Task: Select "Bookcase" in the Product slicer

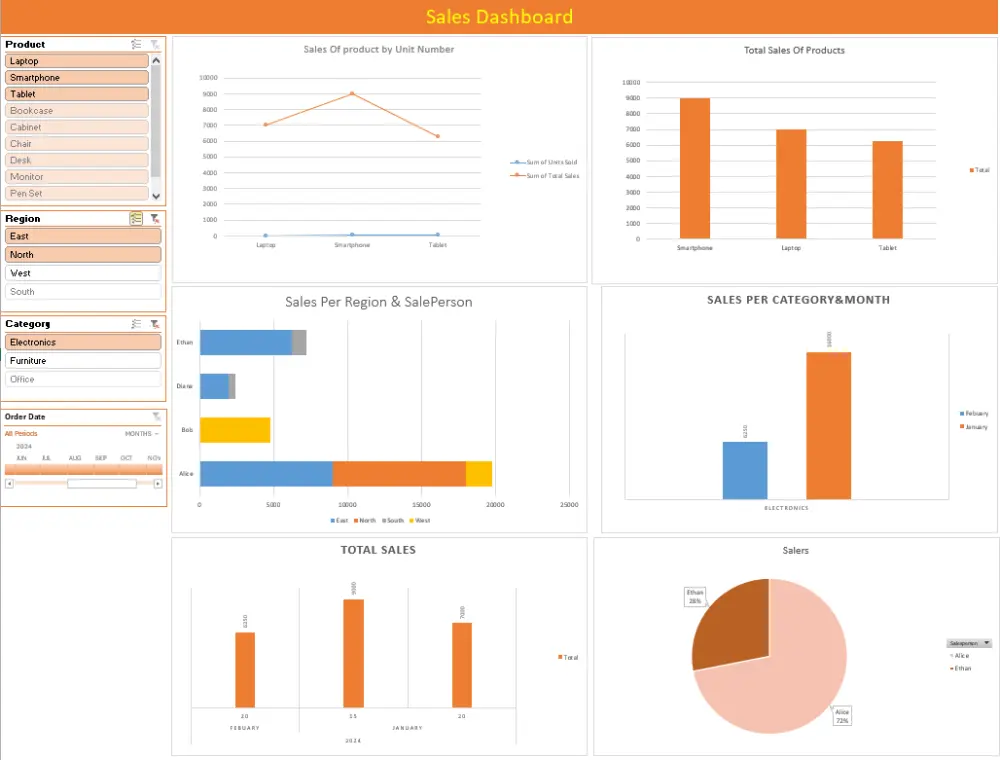Action: (77, 110)
